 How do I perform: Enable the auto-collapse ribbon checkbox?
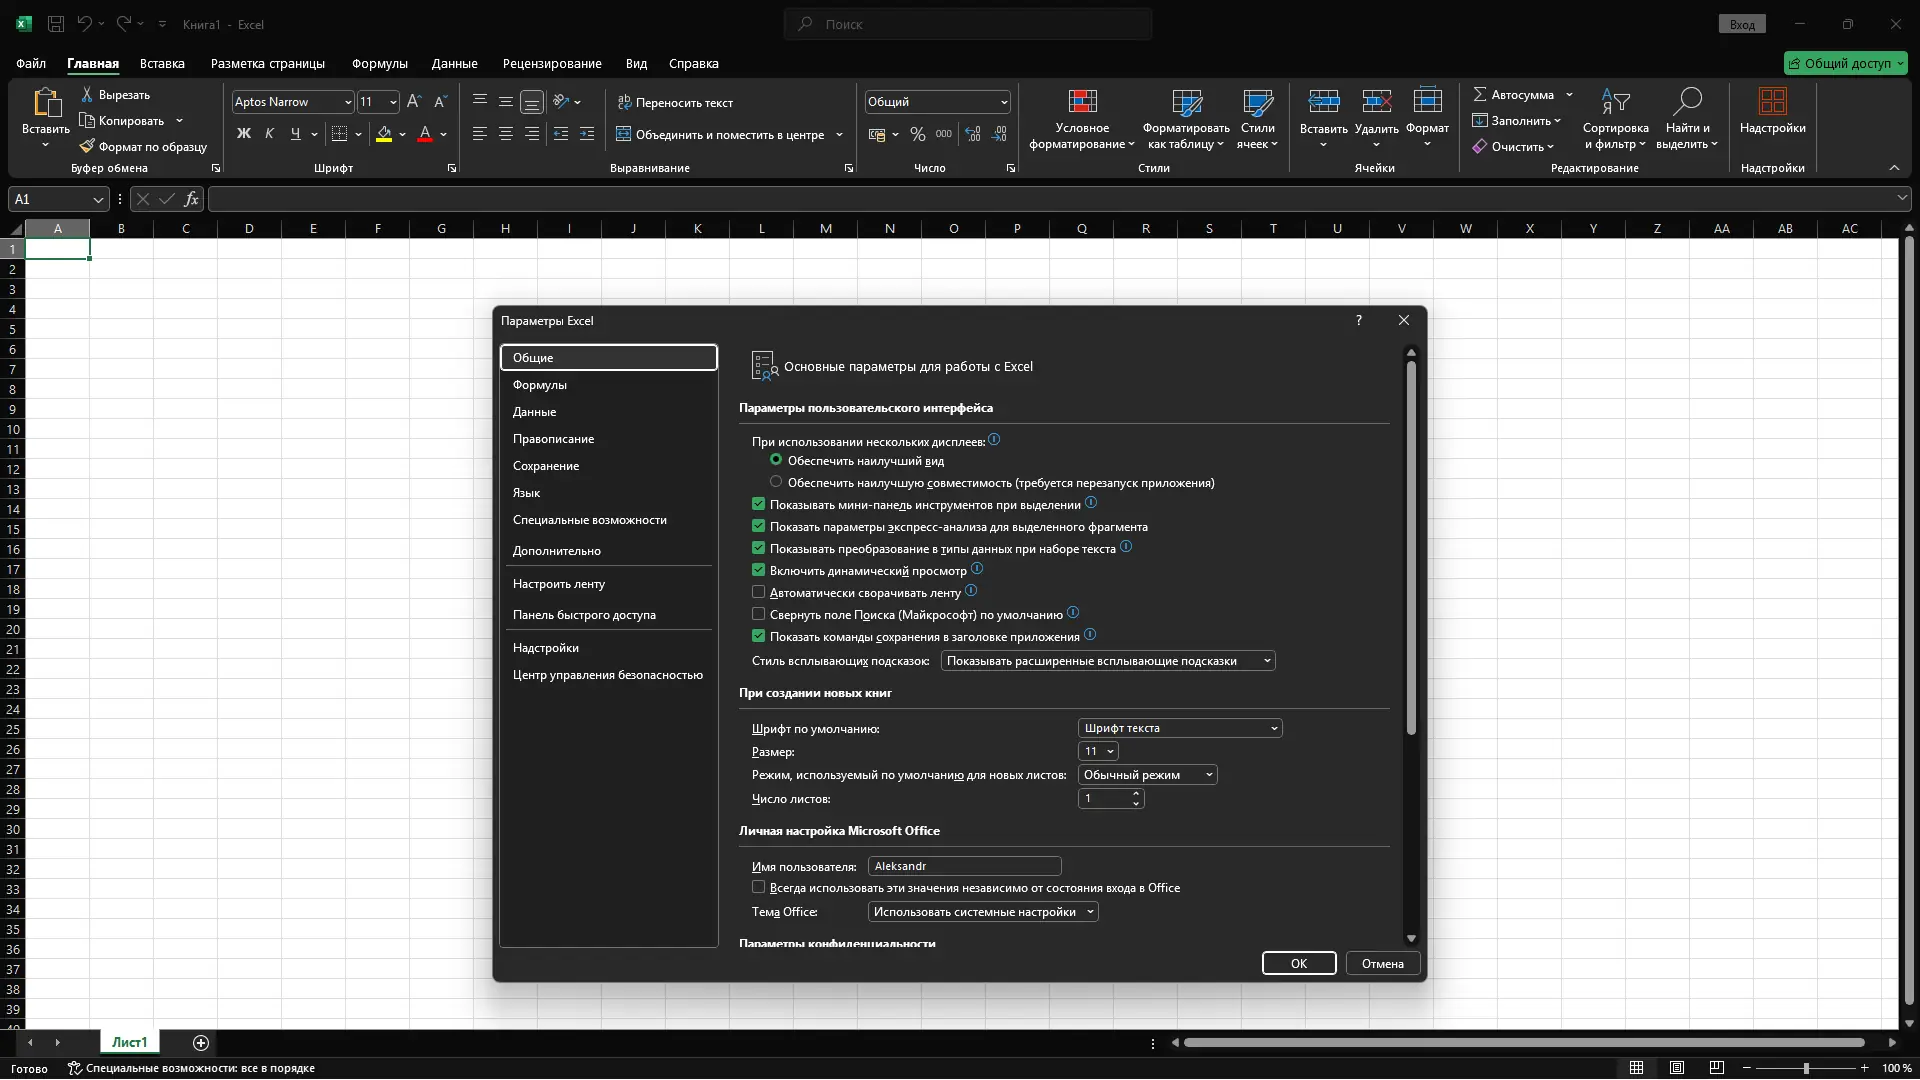click(758, 592)
